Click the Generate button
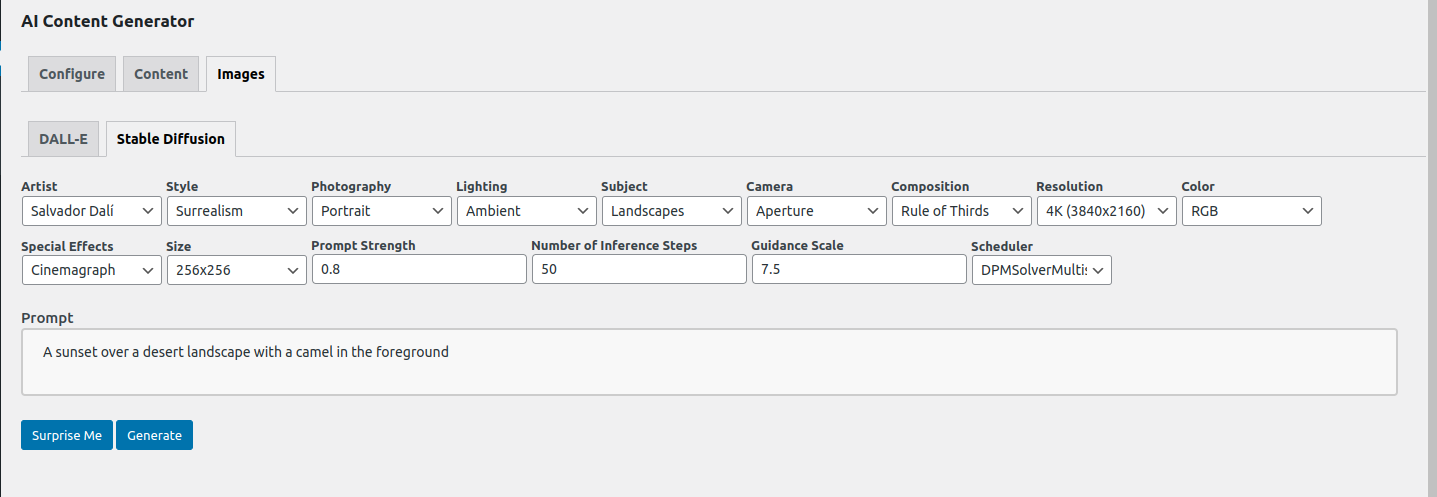 (154, 435)
